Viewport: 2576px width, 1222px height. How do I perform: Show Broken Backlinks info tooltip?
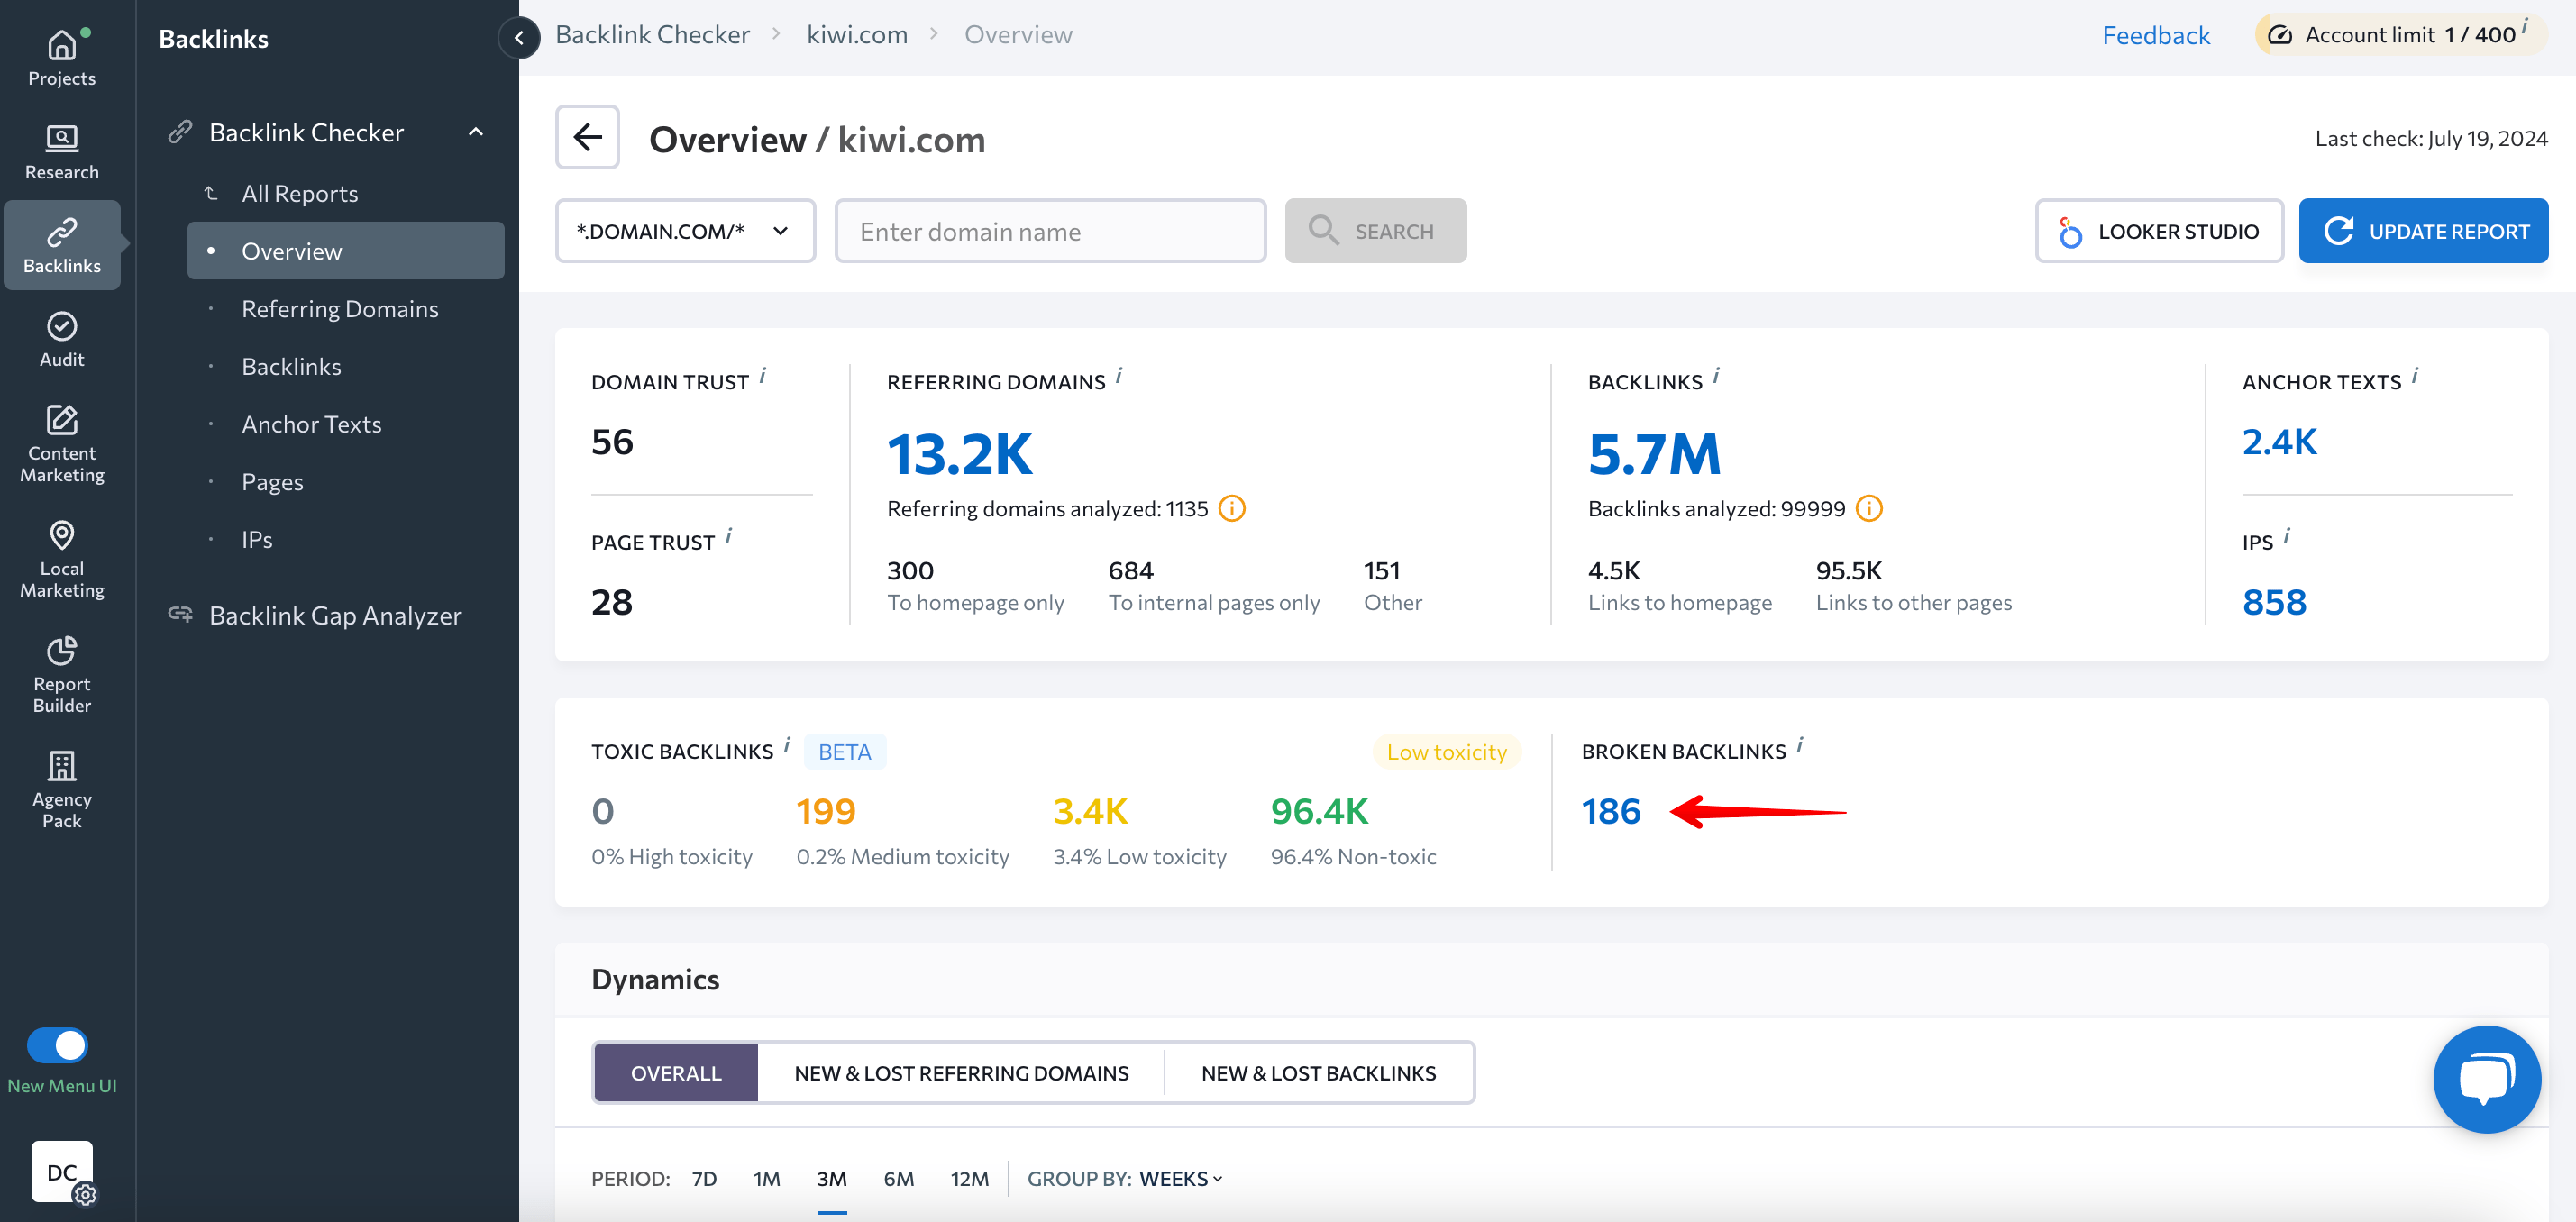[x=1799, y=745]
